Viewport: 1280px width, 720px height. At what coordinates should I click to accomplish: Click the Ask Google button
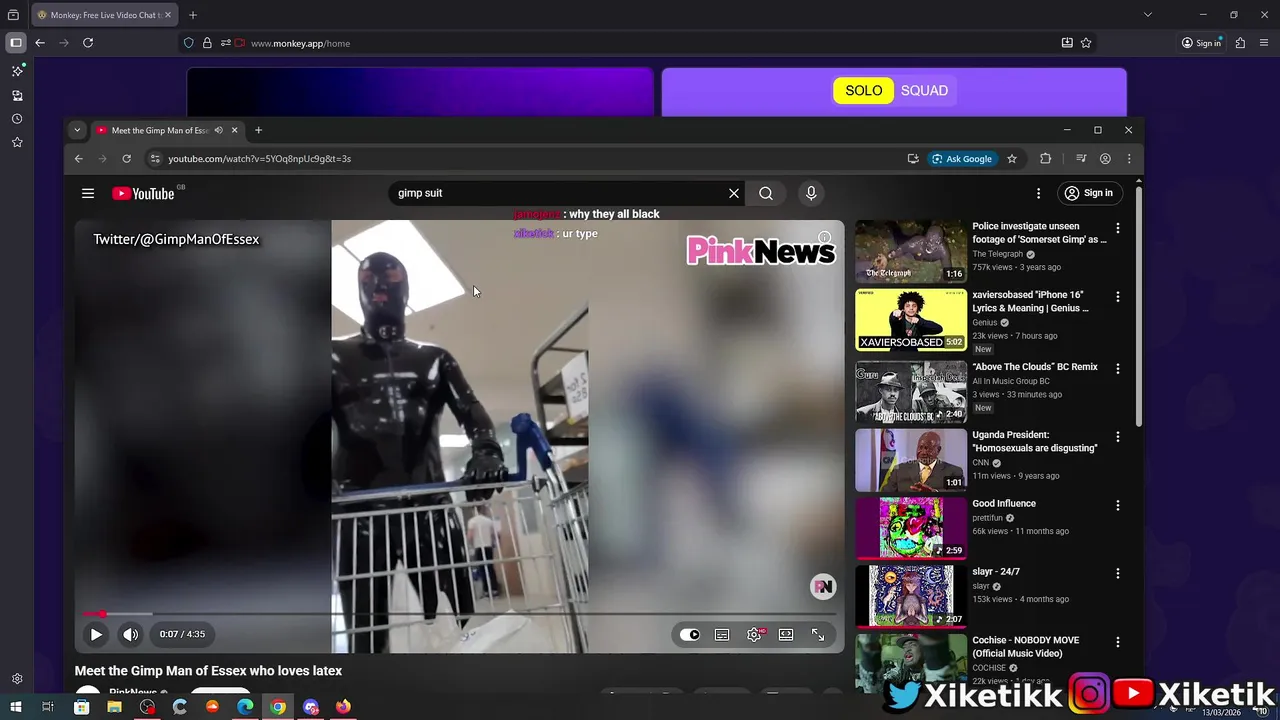tap(962, 159)
